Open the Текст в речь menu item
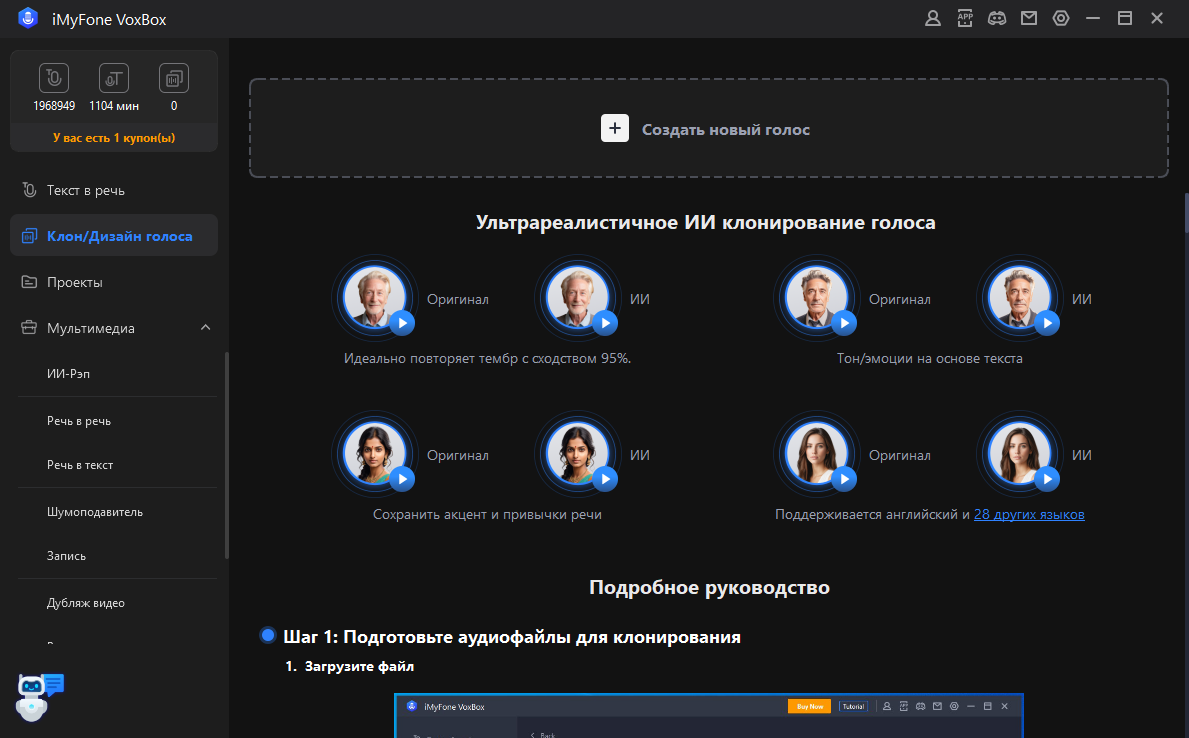The width and height of the screenshot is (1189, 738). pyautogui.click(x=85, y=190)
